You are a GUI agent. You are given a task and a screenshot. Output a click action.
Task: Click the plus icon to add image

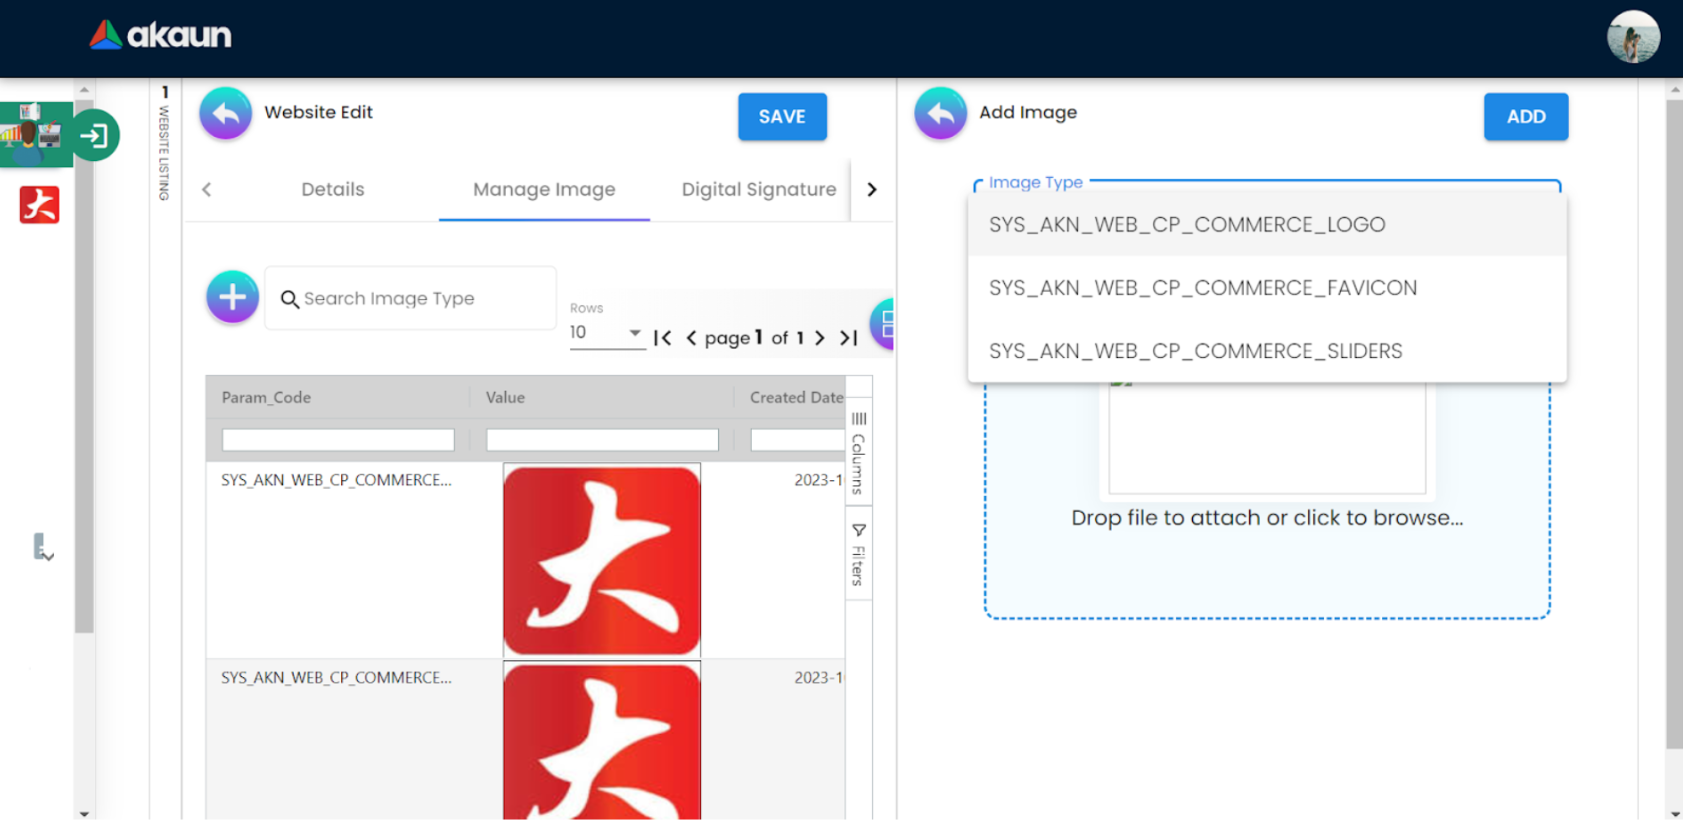point(232,297)
